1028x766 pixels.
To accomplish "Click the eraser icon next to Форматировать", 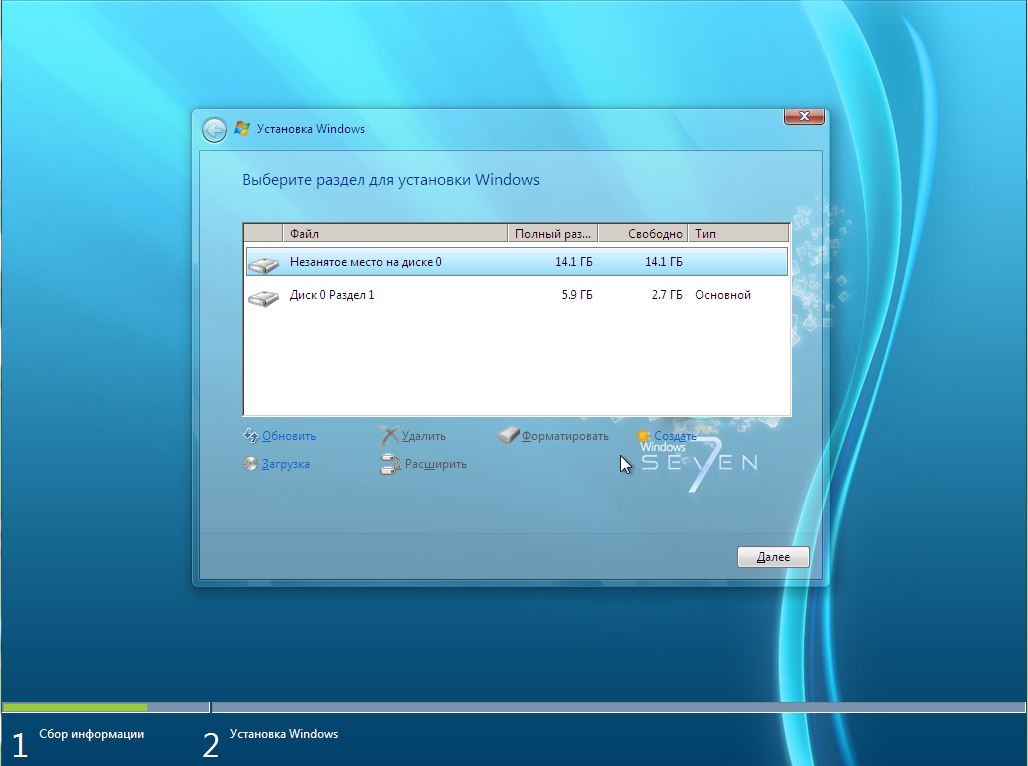I will coord(508,435).
